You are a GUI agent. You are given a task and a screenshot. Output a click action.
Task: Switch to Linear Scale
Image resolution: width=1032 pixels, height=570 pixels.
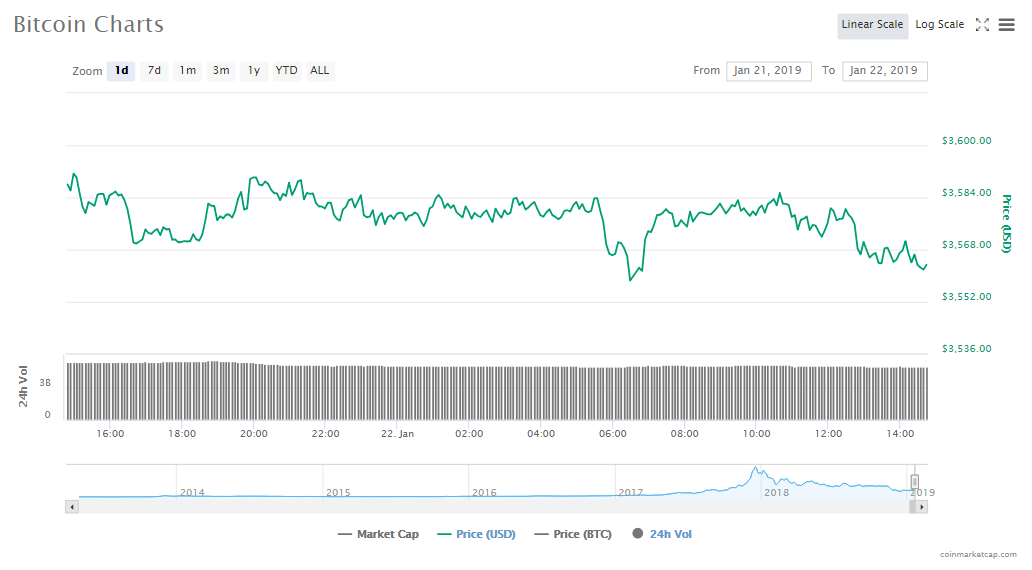click(872, 25)
